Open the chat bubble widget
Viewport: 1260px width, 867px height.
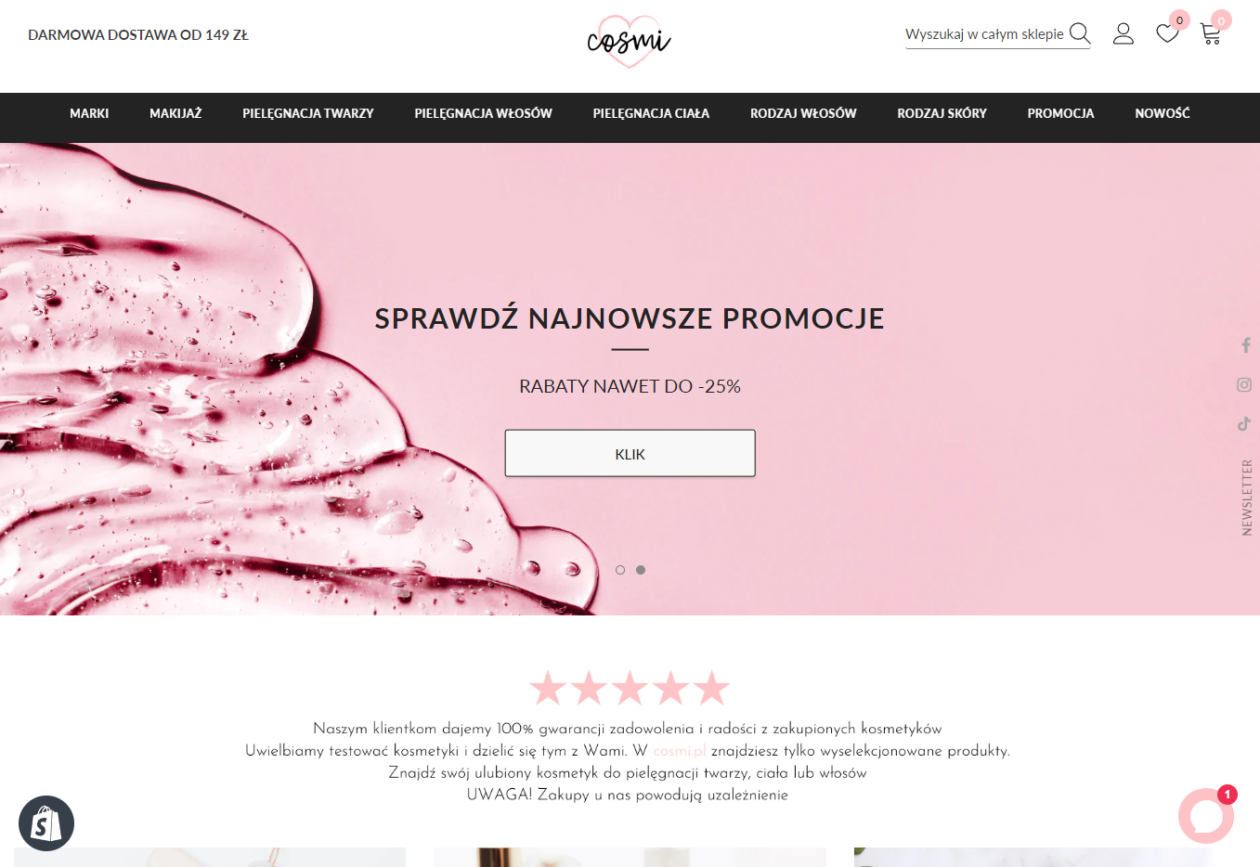point(1205,816)
